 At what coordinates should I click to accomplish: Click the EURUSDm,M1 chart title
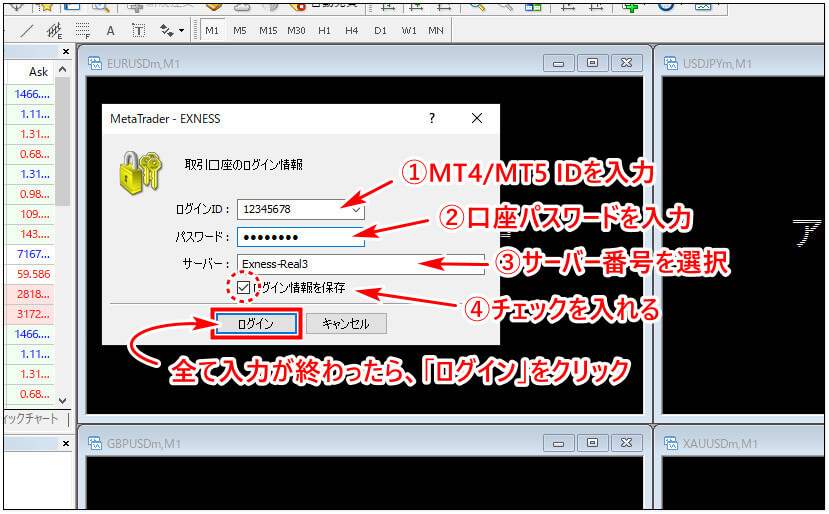(x=143, y=64)
